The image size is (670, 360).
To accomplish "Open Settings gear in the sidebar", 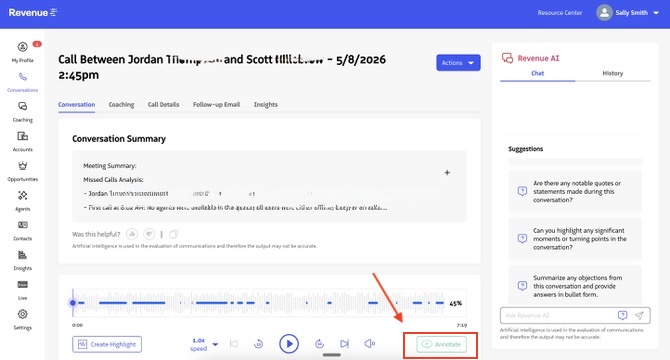I will [23, 314].
